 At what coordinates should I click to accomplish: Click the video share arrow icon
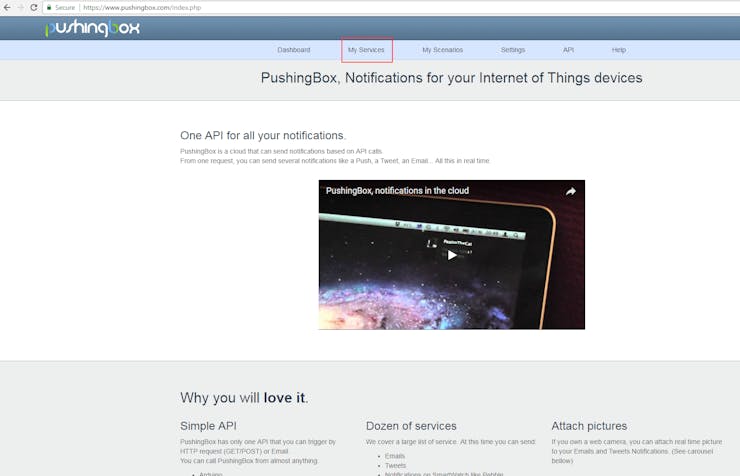[571, 192]
